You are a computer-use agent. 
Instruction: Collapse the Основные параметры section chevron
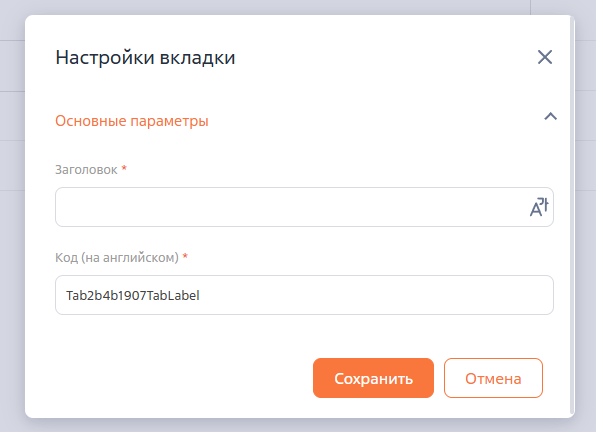point(550,116)
